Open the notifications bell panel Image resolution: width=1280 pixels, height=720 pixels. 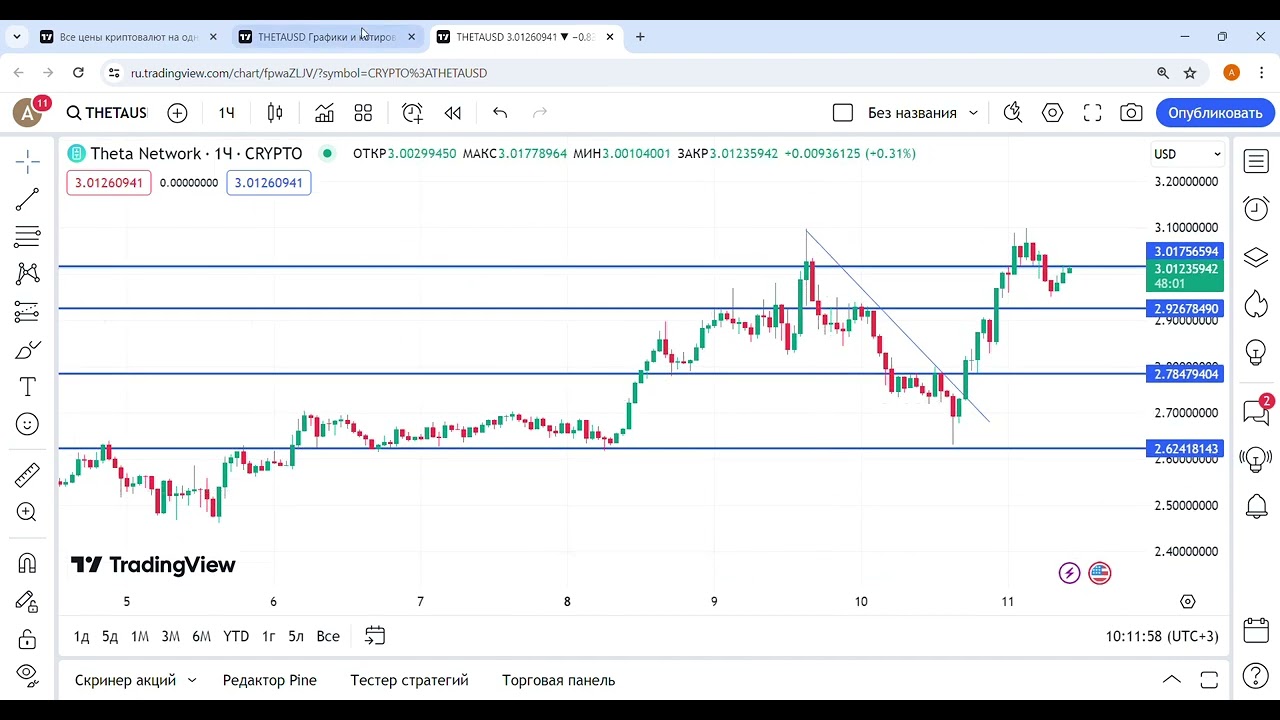(x=1256, y=506)
